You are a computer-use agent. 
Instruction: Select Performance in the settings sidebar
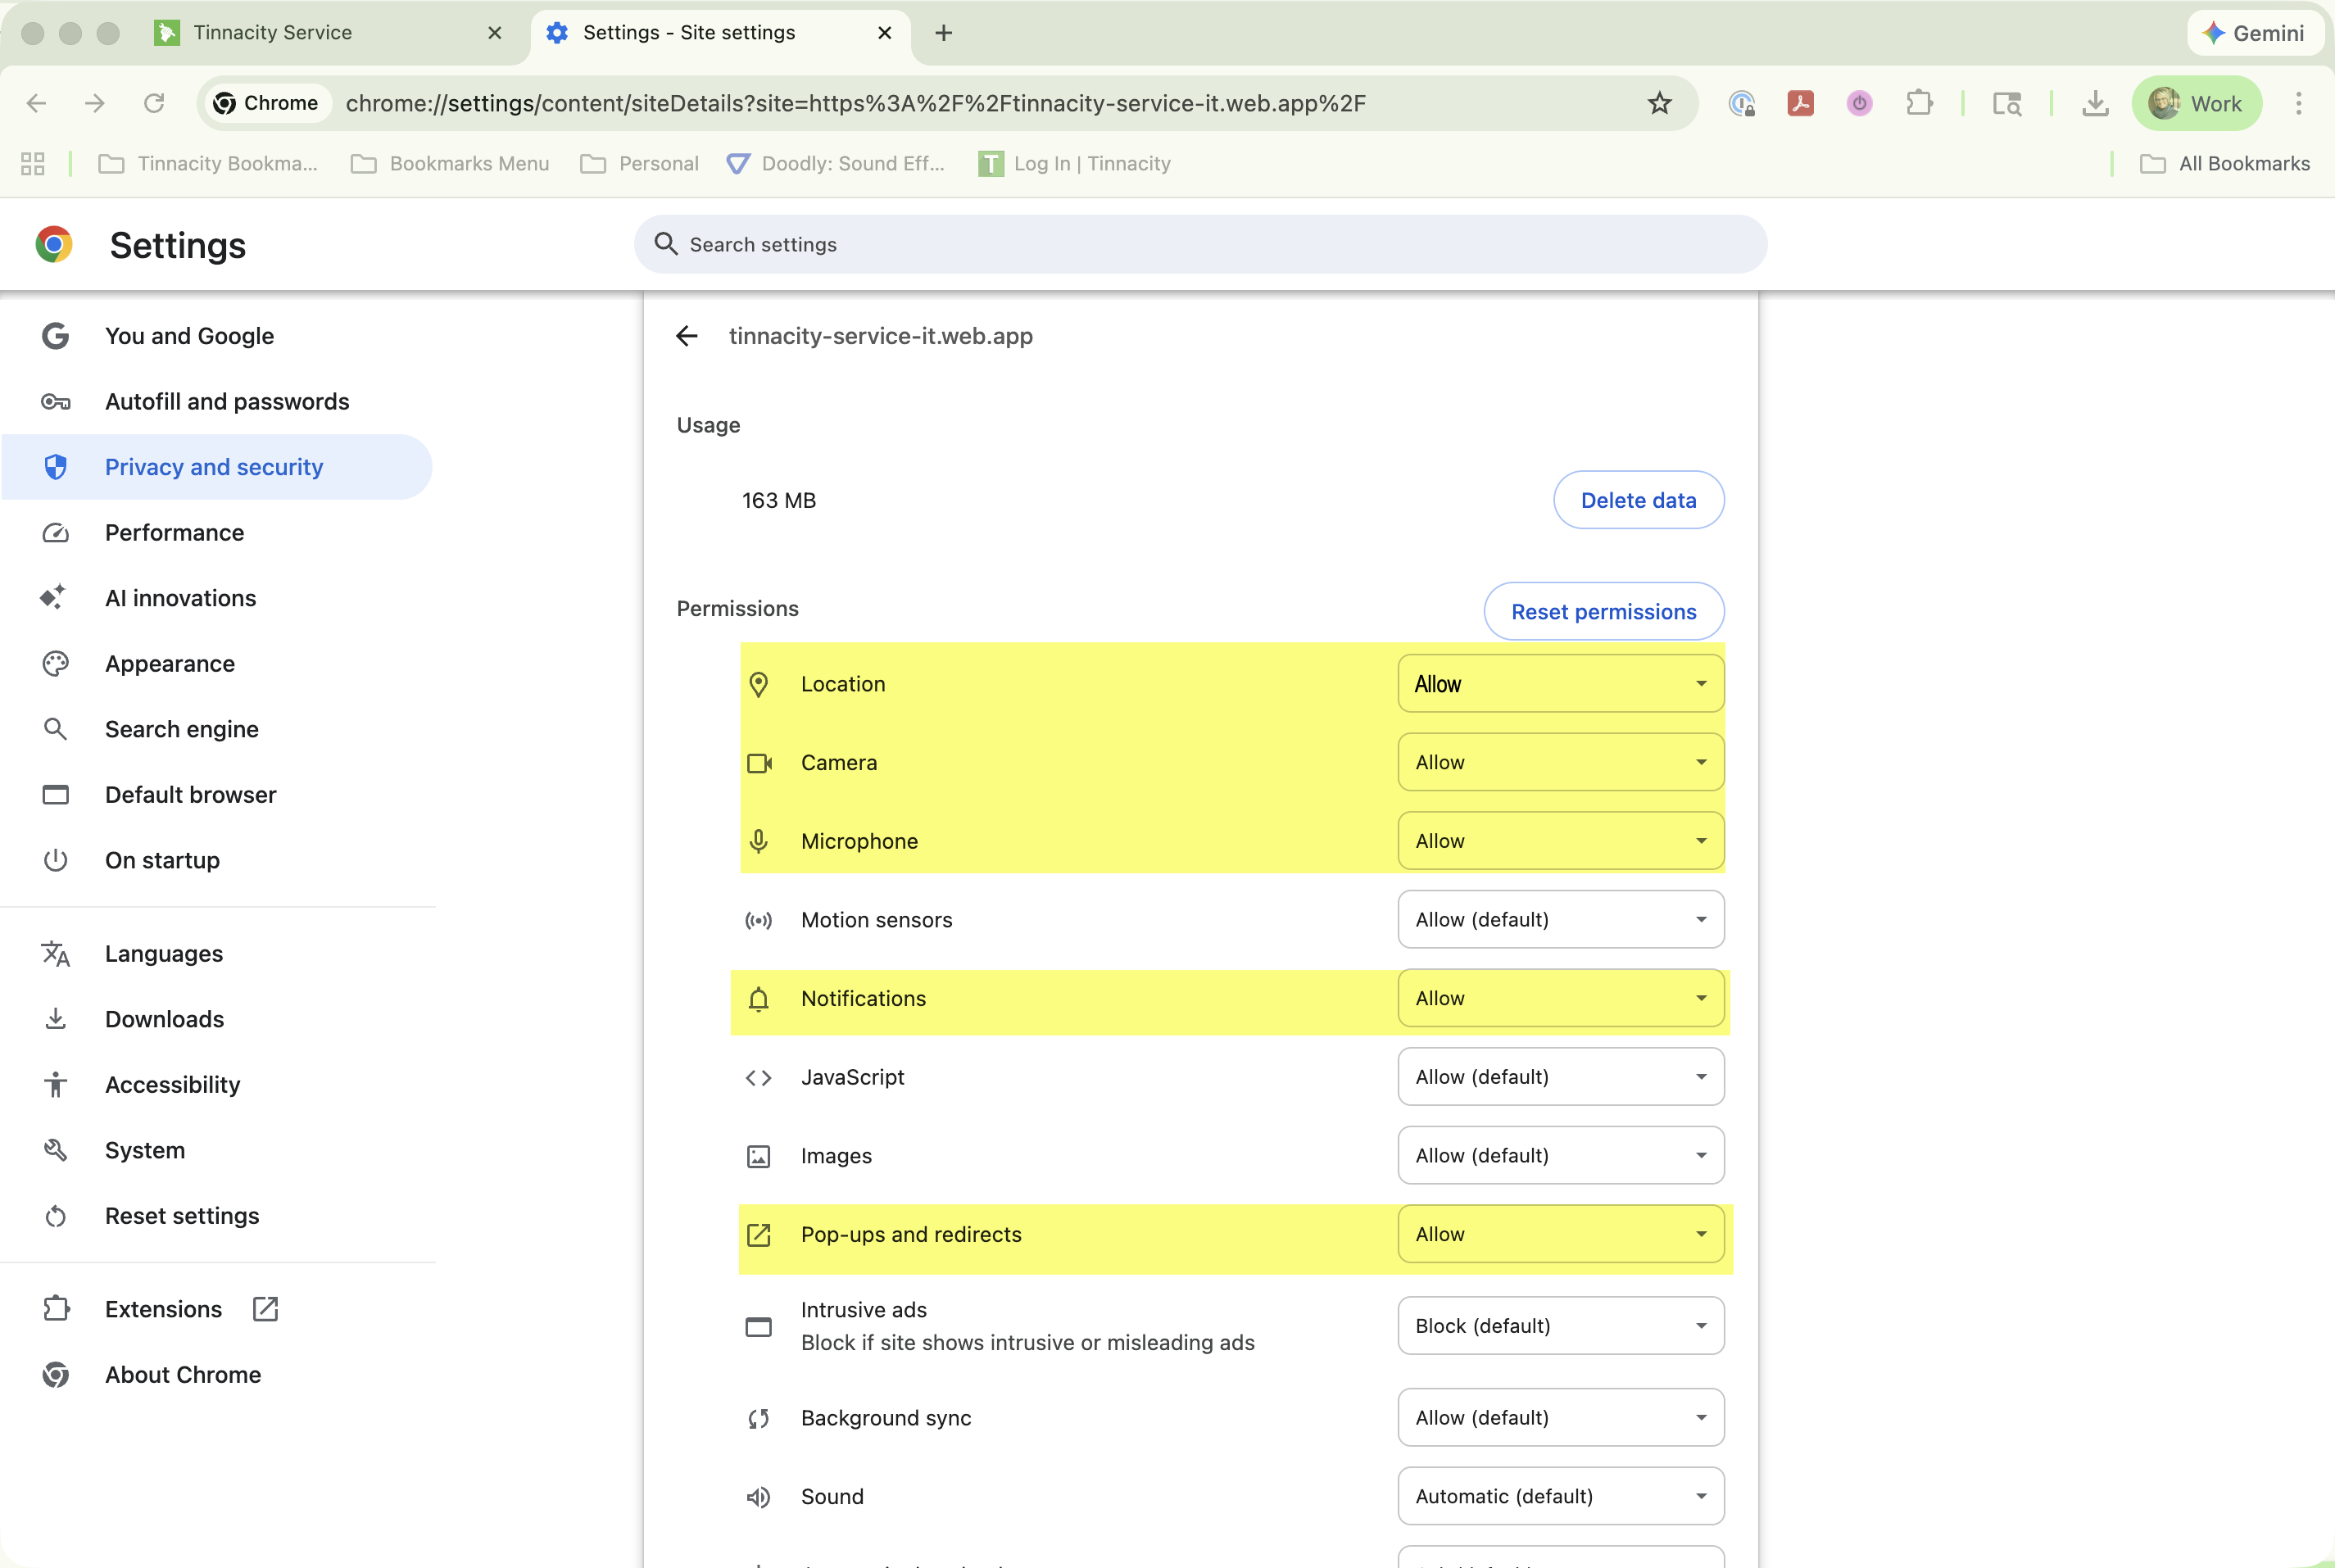pyautogui.click(x=175, y=533)
